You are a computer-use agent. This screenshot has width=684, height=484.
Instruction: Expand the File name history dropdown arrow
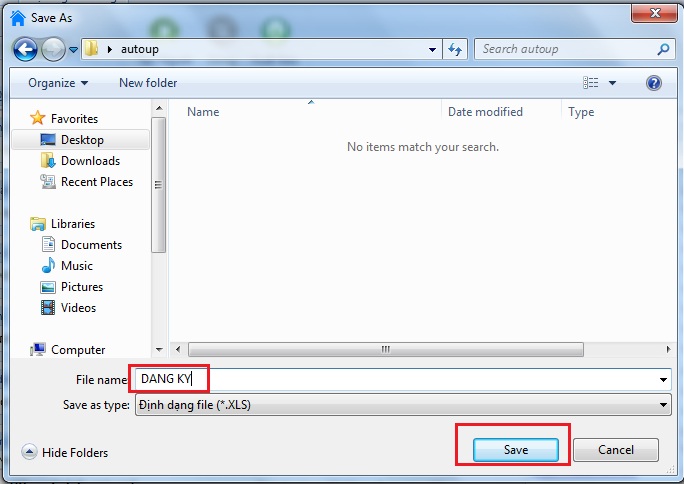pyautogui.click(x=664, y=380)
